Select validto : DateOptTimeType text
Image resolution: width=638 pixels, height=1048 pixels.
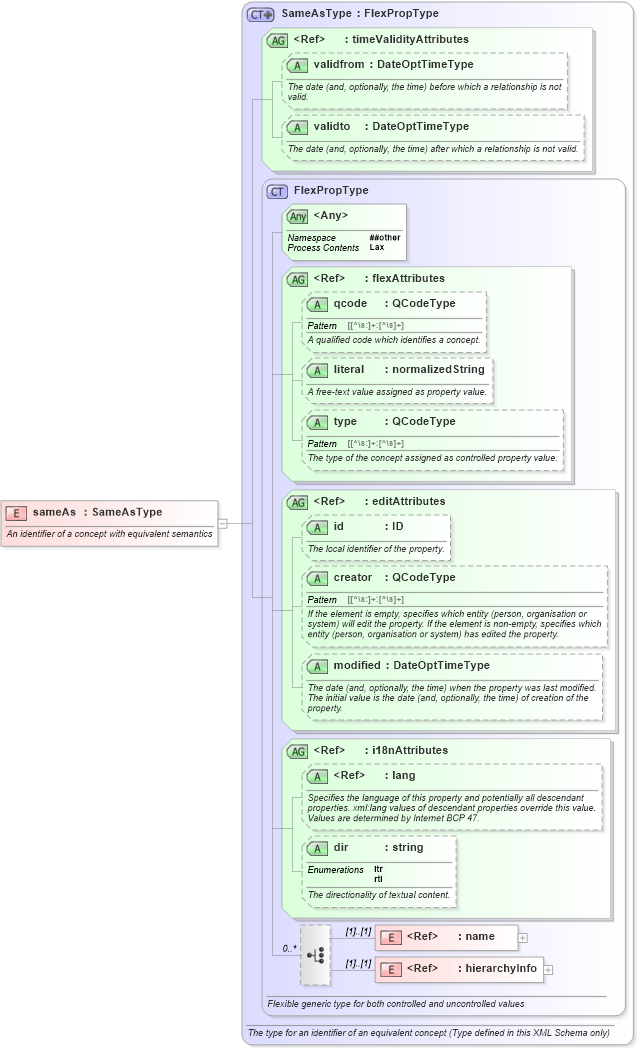point(391,126)
